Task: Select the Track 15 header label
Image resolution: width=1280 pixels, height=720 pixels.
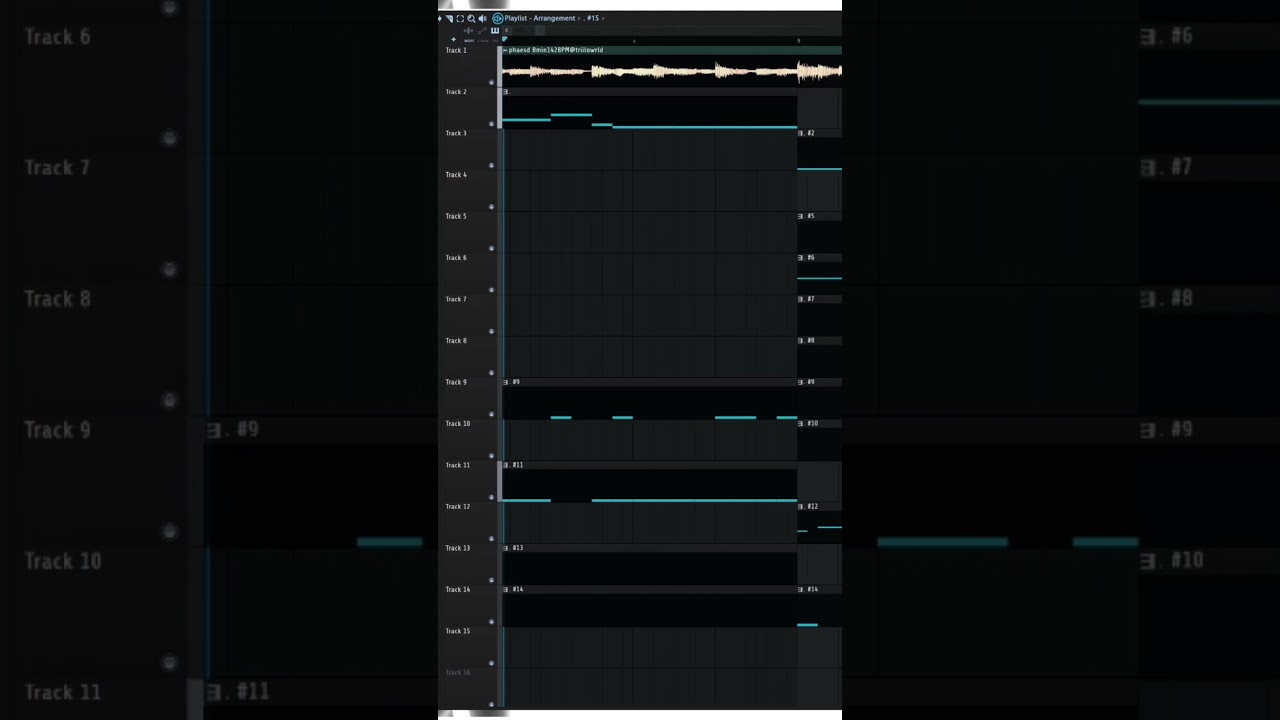Action: tap(458, 631)
